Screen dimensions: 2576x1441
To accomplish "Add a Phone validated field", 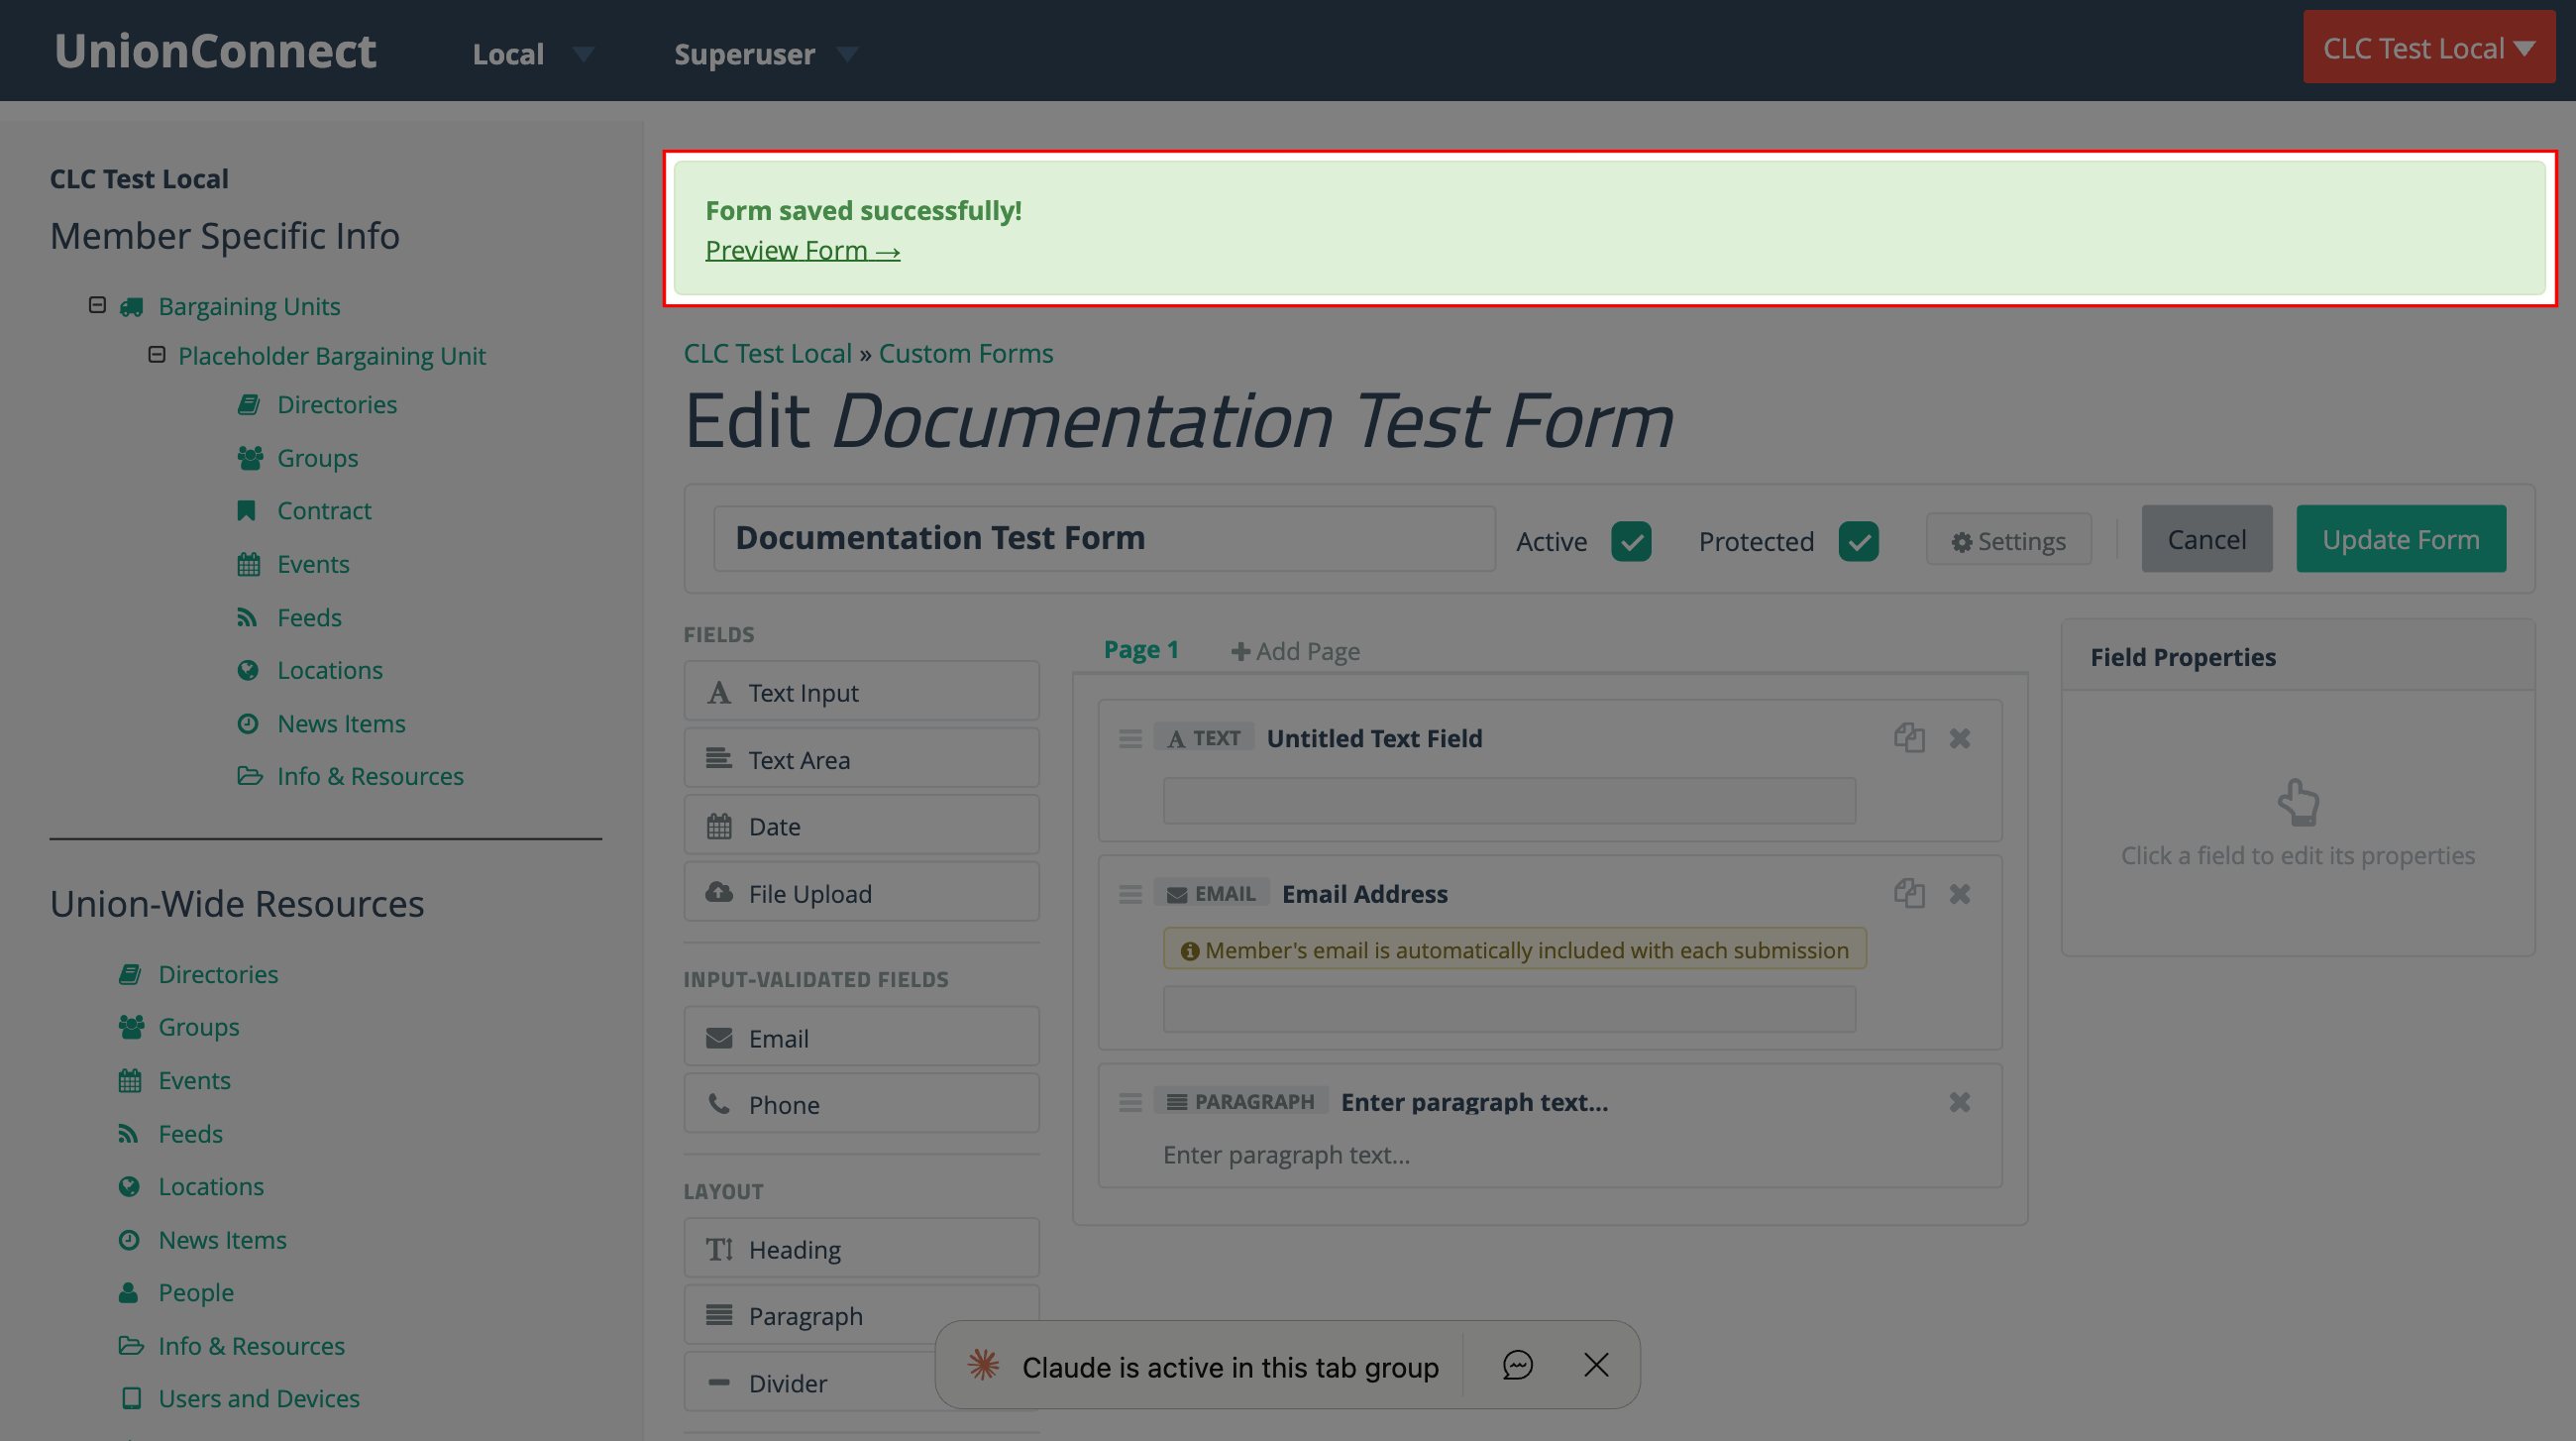I will click(x=861, y=1103).
